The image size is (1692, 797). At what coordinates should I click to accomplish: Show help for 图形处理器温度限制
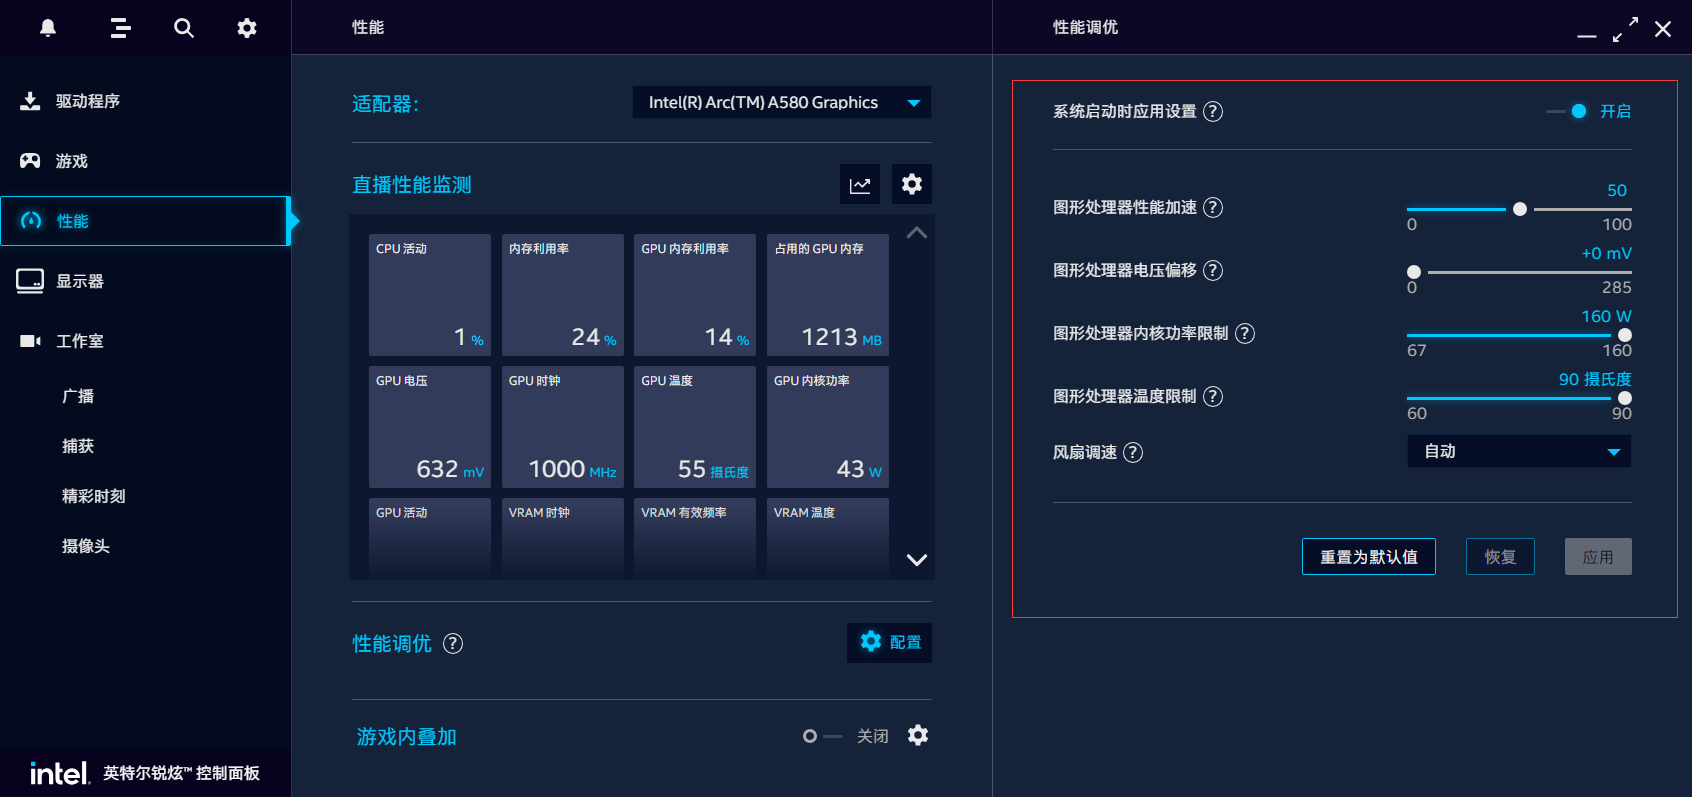(x=1213, y=396)
